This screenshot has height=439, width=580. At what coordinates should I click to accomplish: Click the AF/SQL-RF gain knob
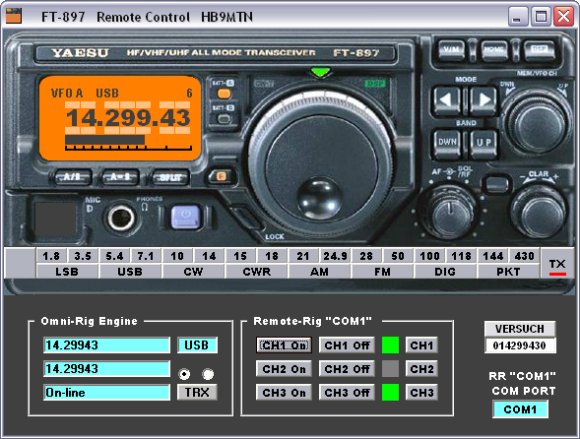(x=449, y=211)
